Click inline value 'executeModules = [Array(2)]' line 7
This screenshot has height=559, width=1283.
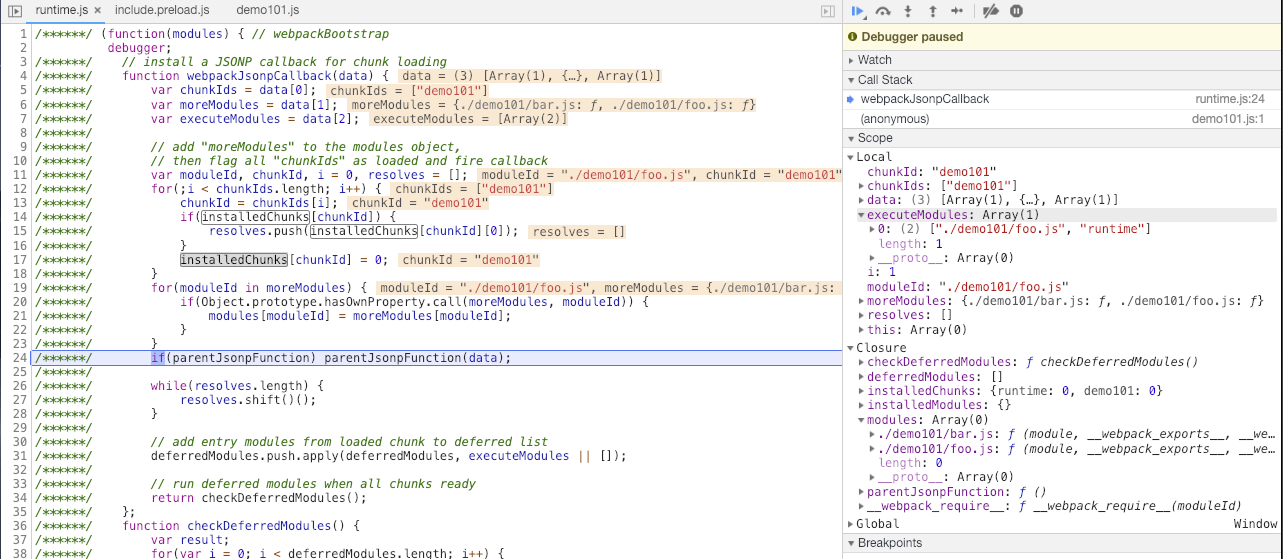click(x=469, y=118)
